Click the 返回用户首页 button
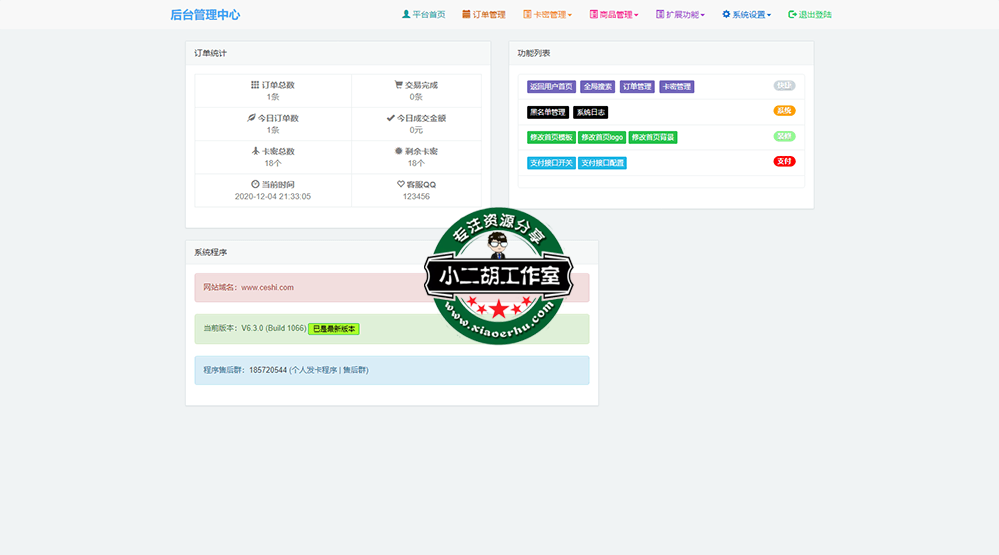999x555 pixels. tap(551, 87)
